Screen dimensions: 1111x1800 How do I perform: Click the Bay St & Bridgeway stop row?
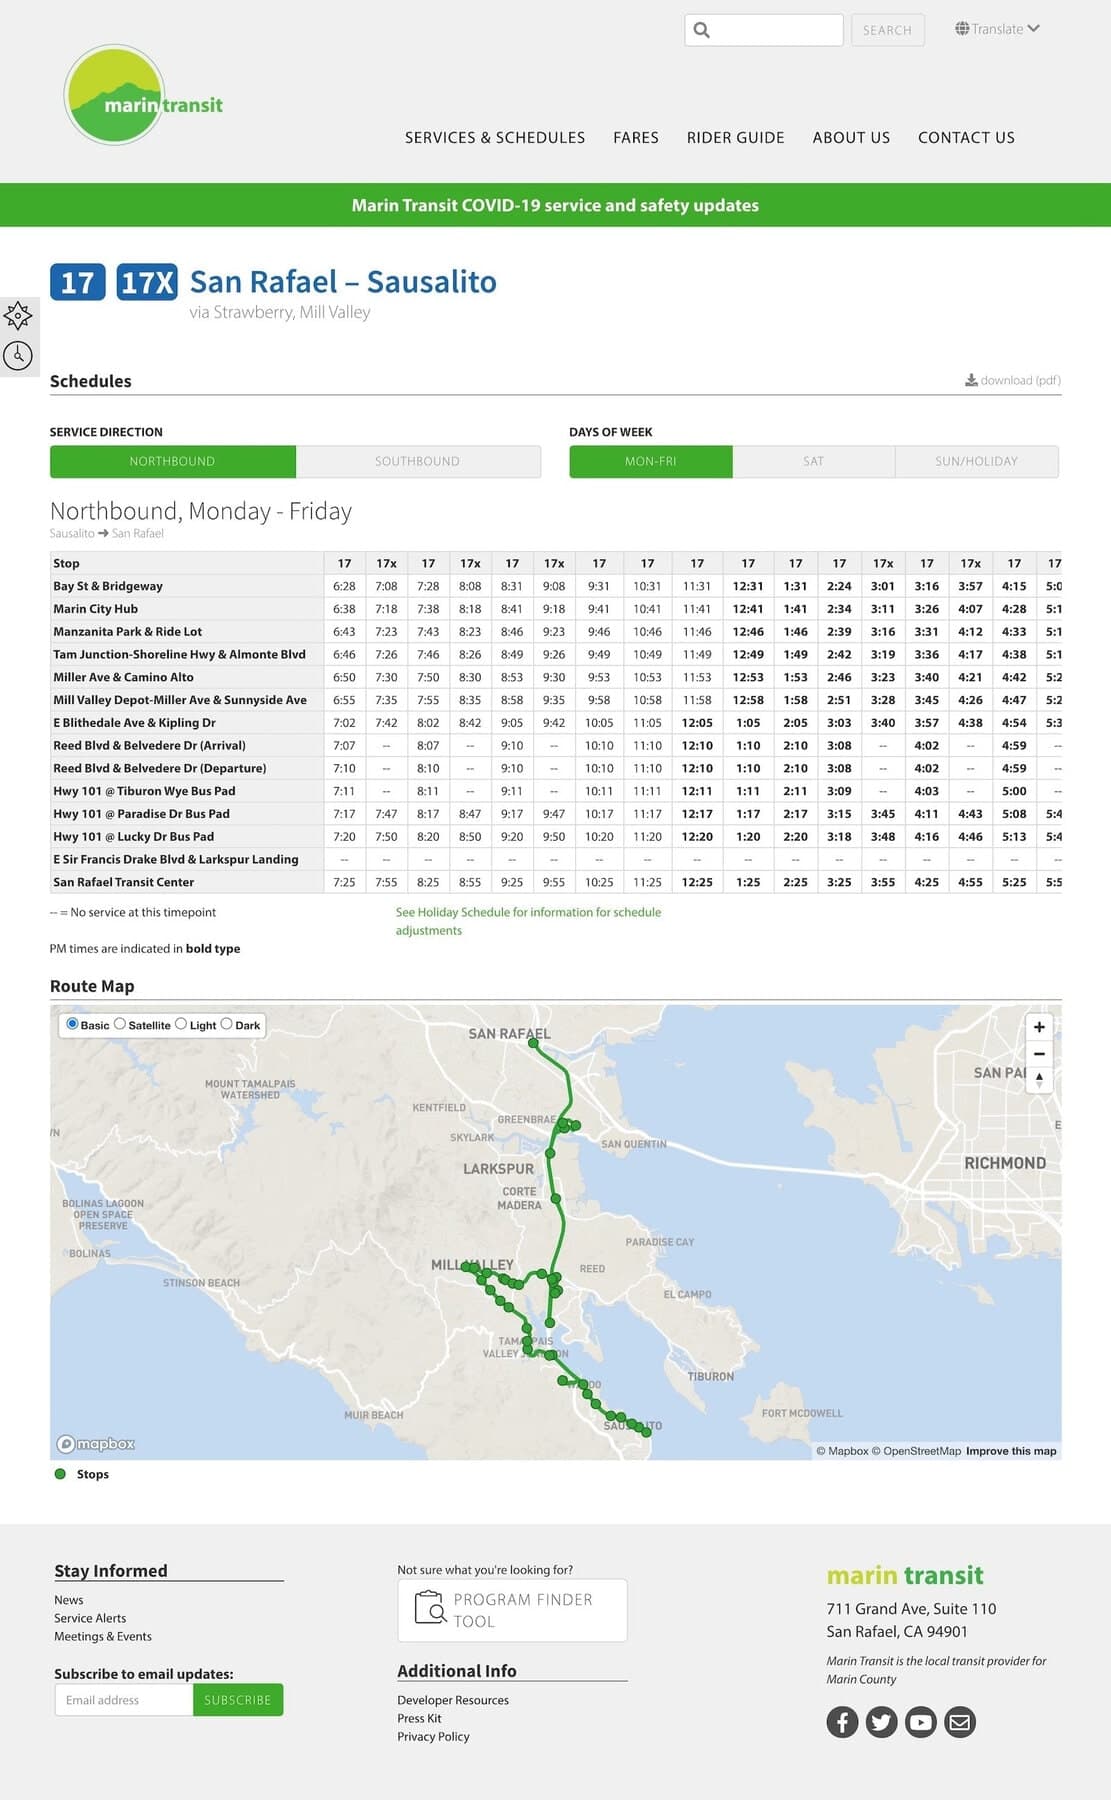(x=555, y=586)
